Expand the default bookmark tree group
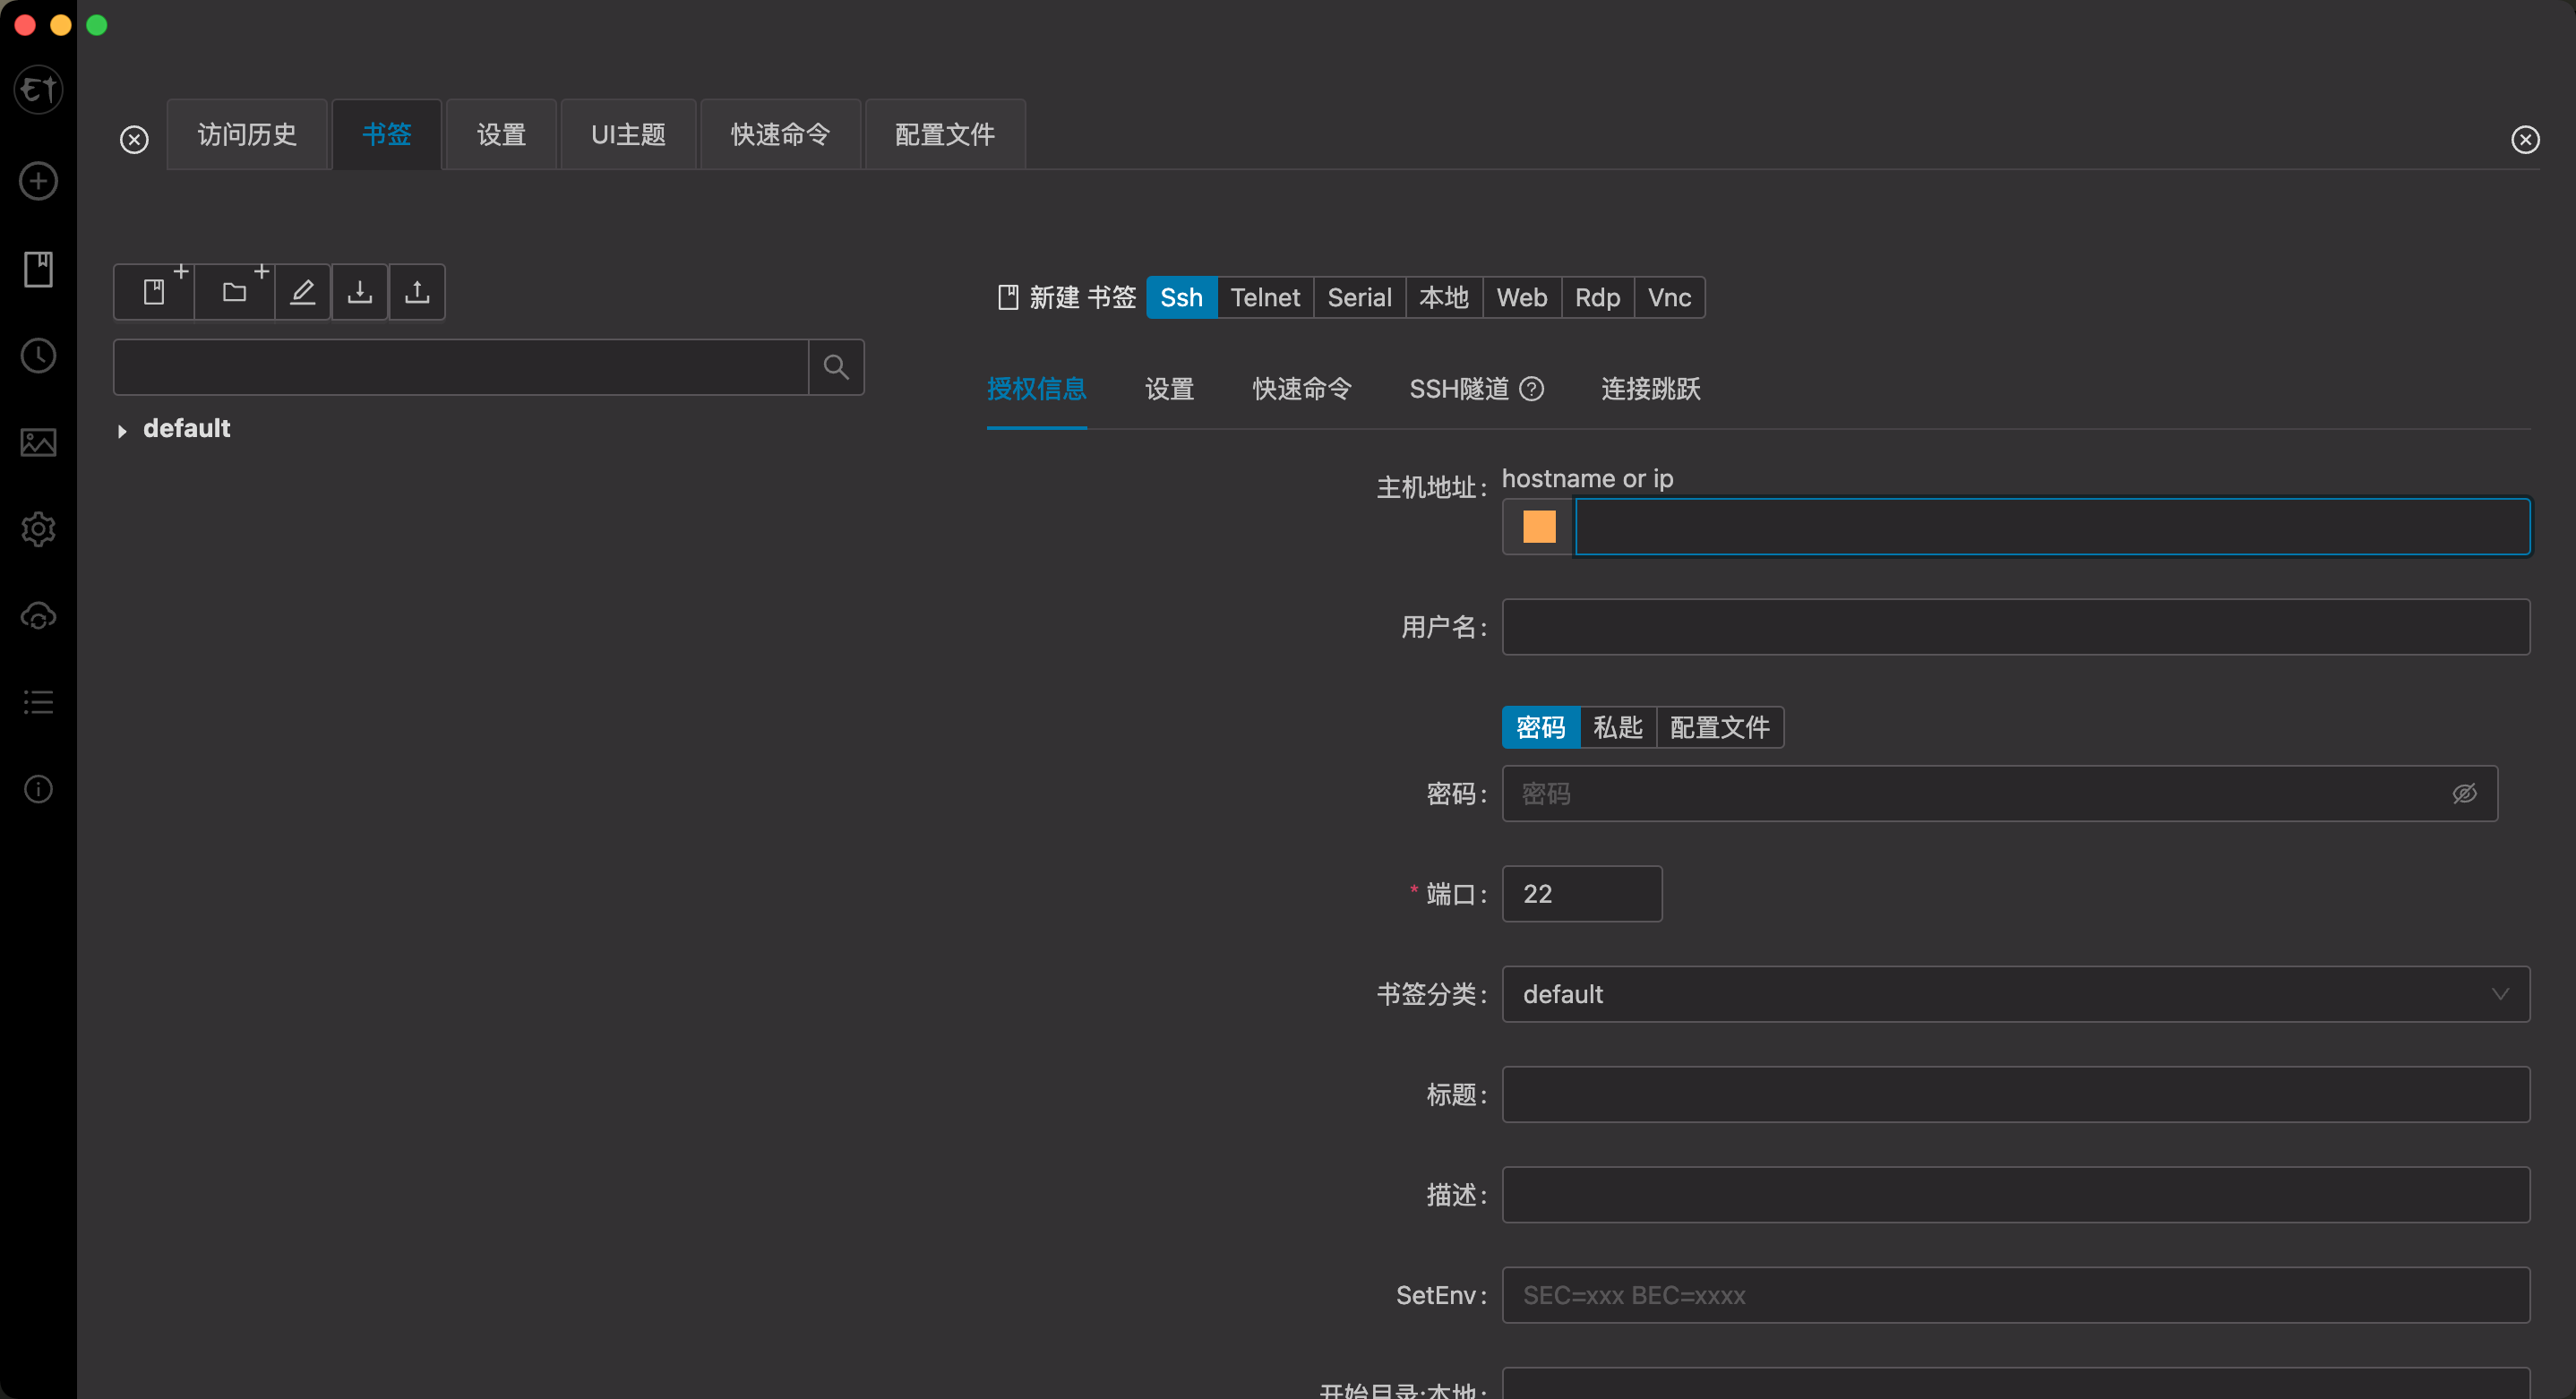Screen dimensions: 2576x1399 [x=122, y=431]
